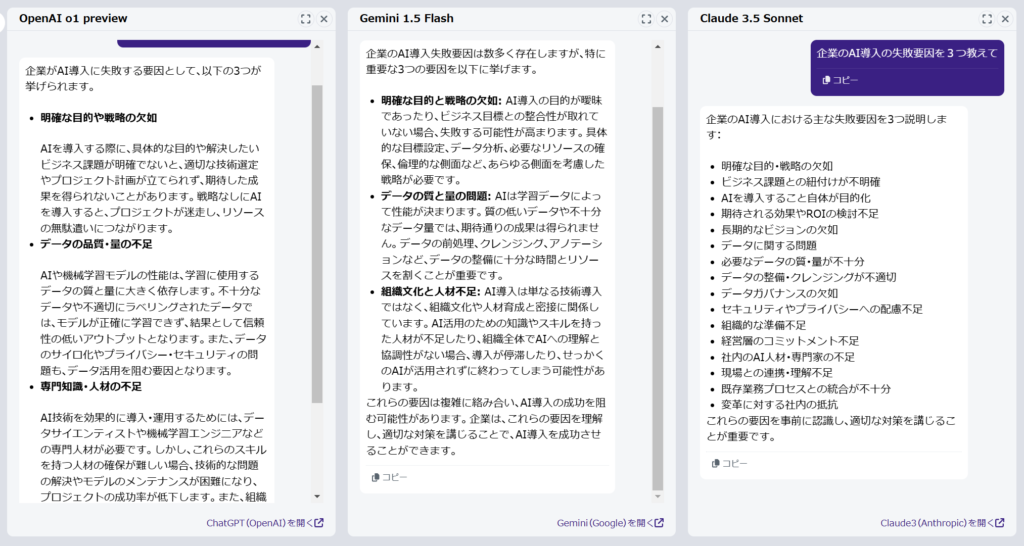
Task: Open the Claude3 (Anthropic) link
Action: click(943, 522)
